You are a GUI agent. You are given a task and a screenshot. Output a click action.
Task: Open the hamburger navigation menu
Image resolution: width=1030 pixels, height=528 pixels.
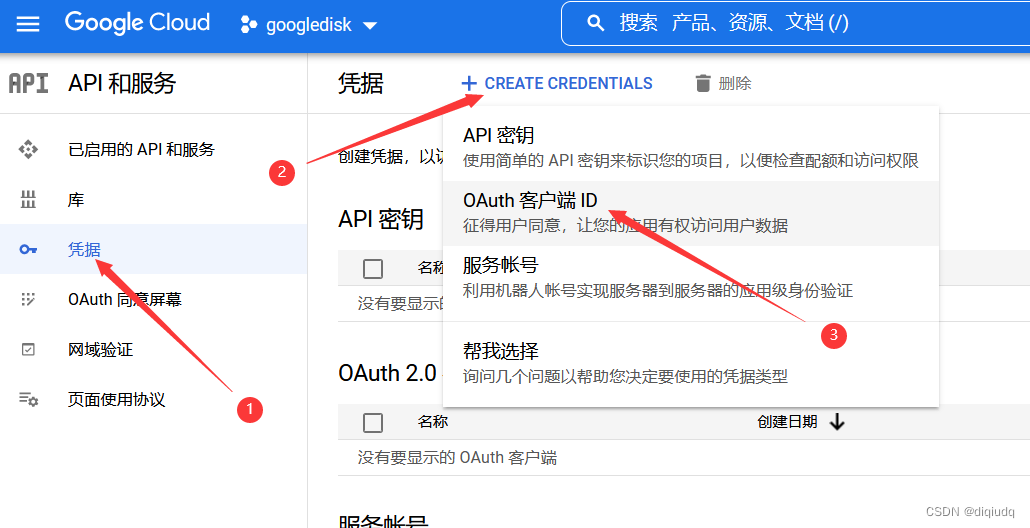[28, 24]
